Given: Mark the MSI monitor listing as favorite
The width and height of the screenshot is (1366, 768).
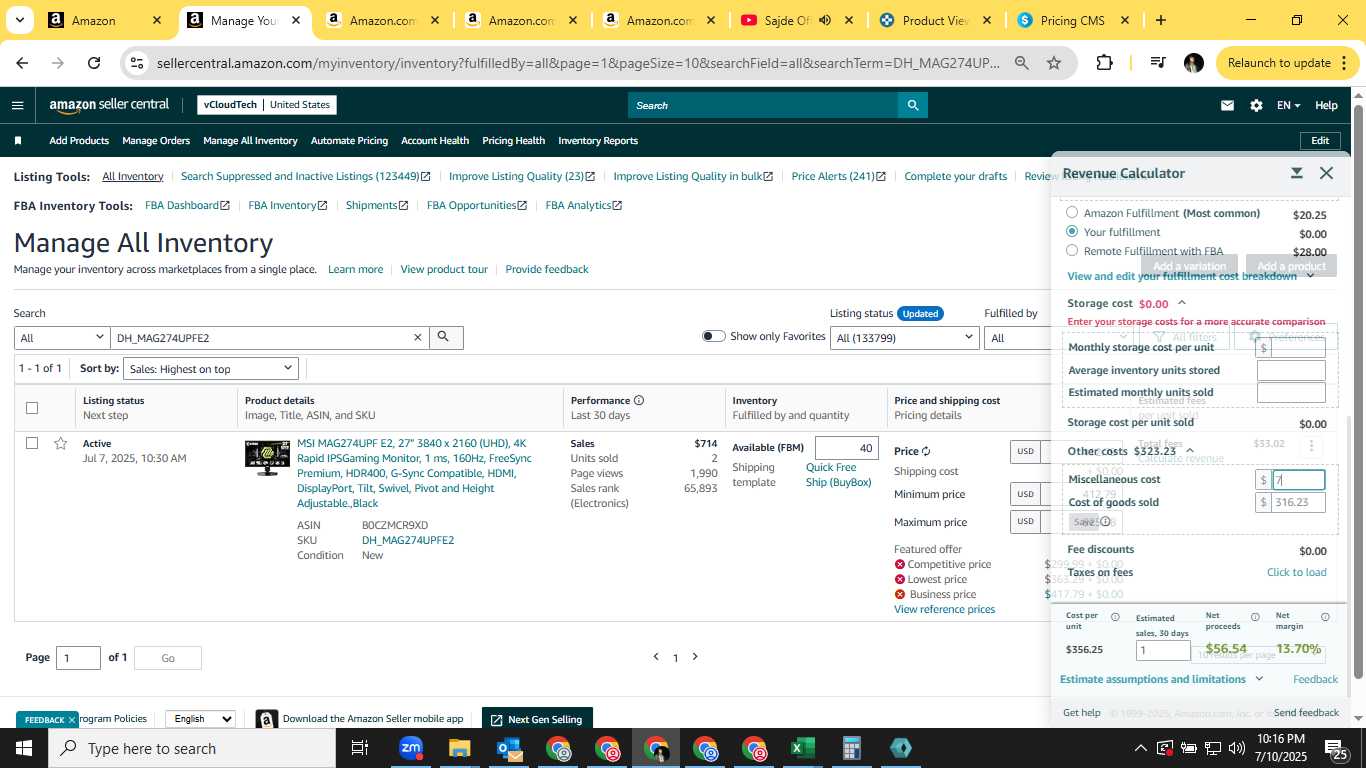Looking at the screenshot, I should coord(61,443).
